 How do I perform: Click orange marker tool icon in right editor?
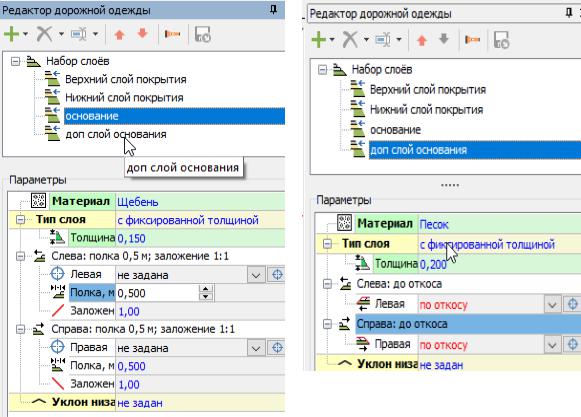(x=472, y=39)
